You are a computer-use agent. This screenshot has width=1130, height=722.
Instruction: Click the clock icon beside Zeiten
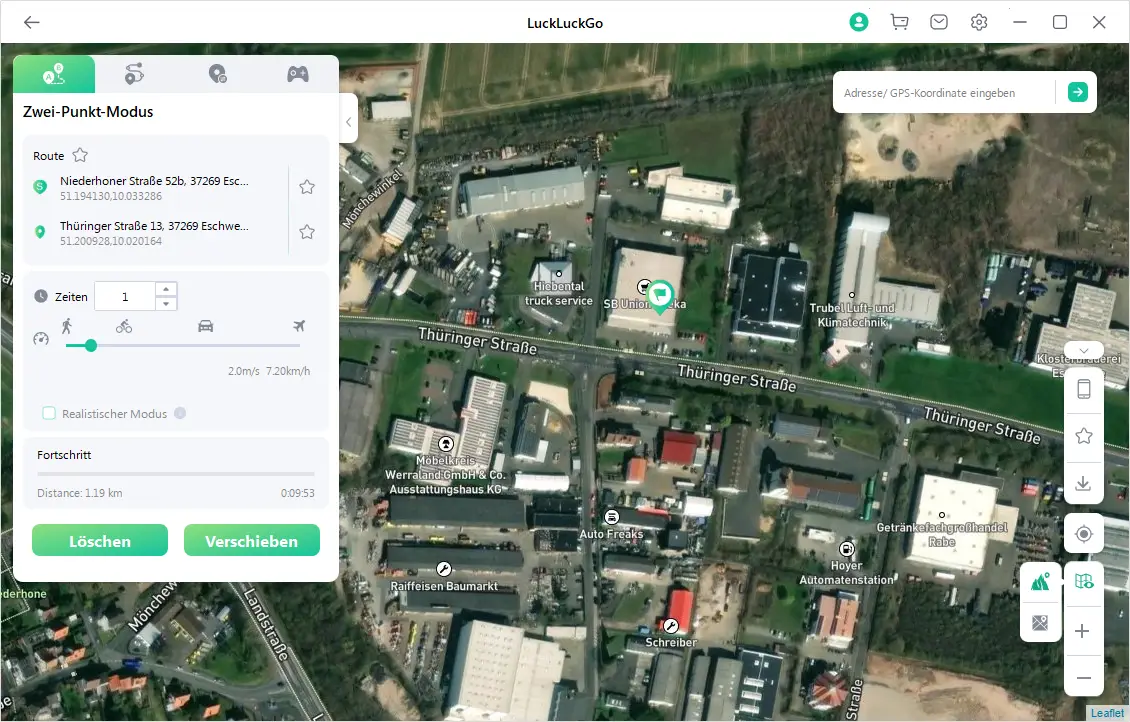(41, 296)
